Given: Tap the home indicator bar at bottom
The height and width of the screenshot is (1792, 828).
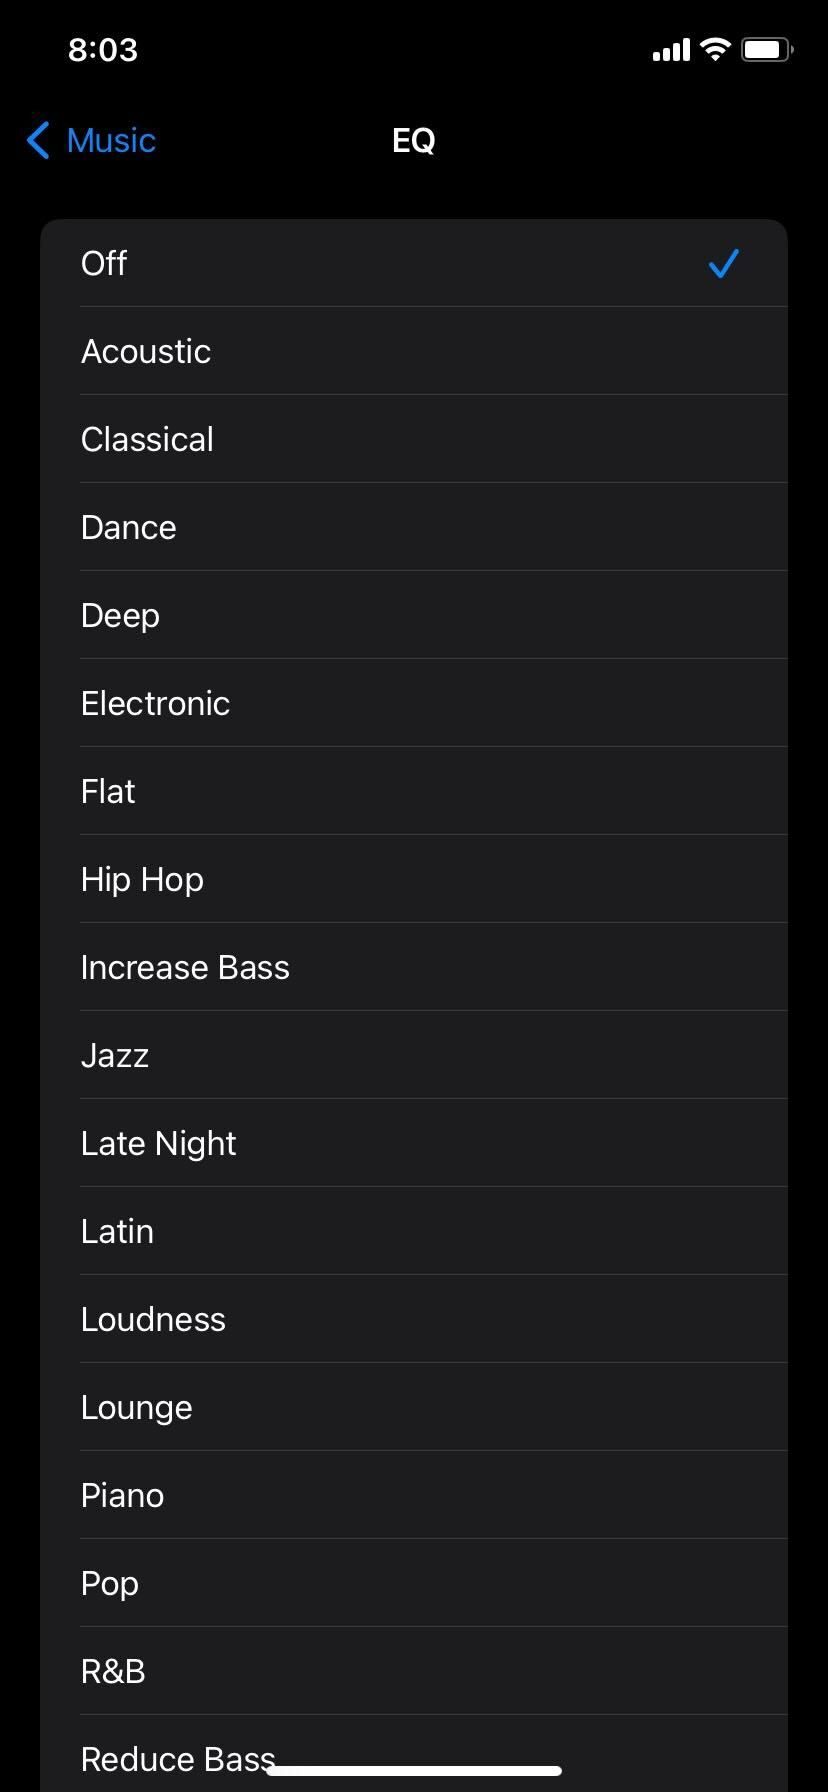Looking at the screenshot, I should 414,1764.
